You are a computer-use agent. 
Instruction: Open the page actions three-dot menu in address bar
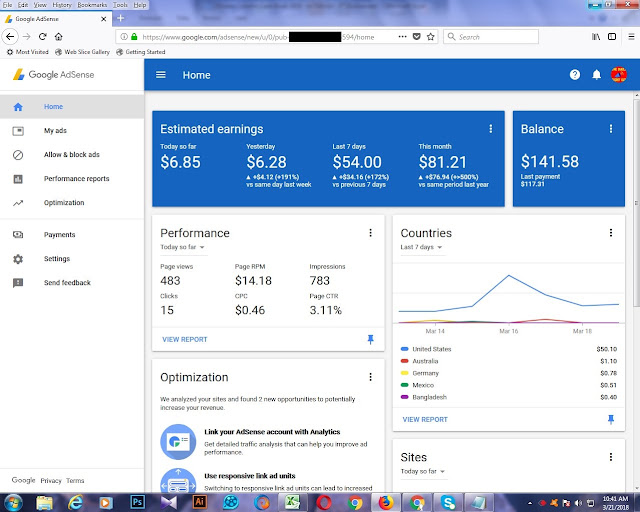(402, 37)
